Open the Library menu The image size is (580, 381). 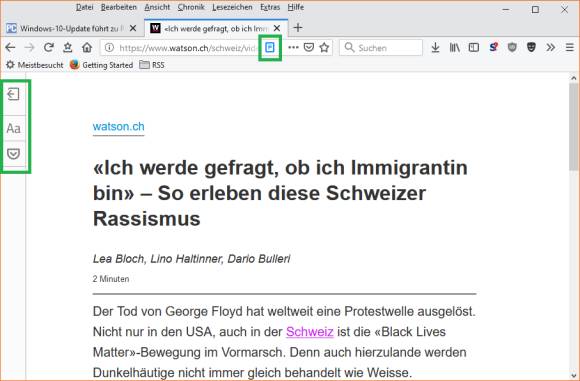(x=455, y=47)
